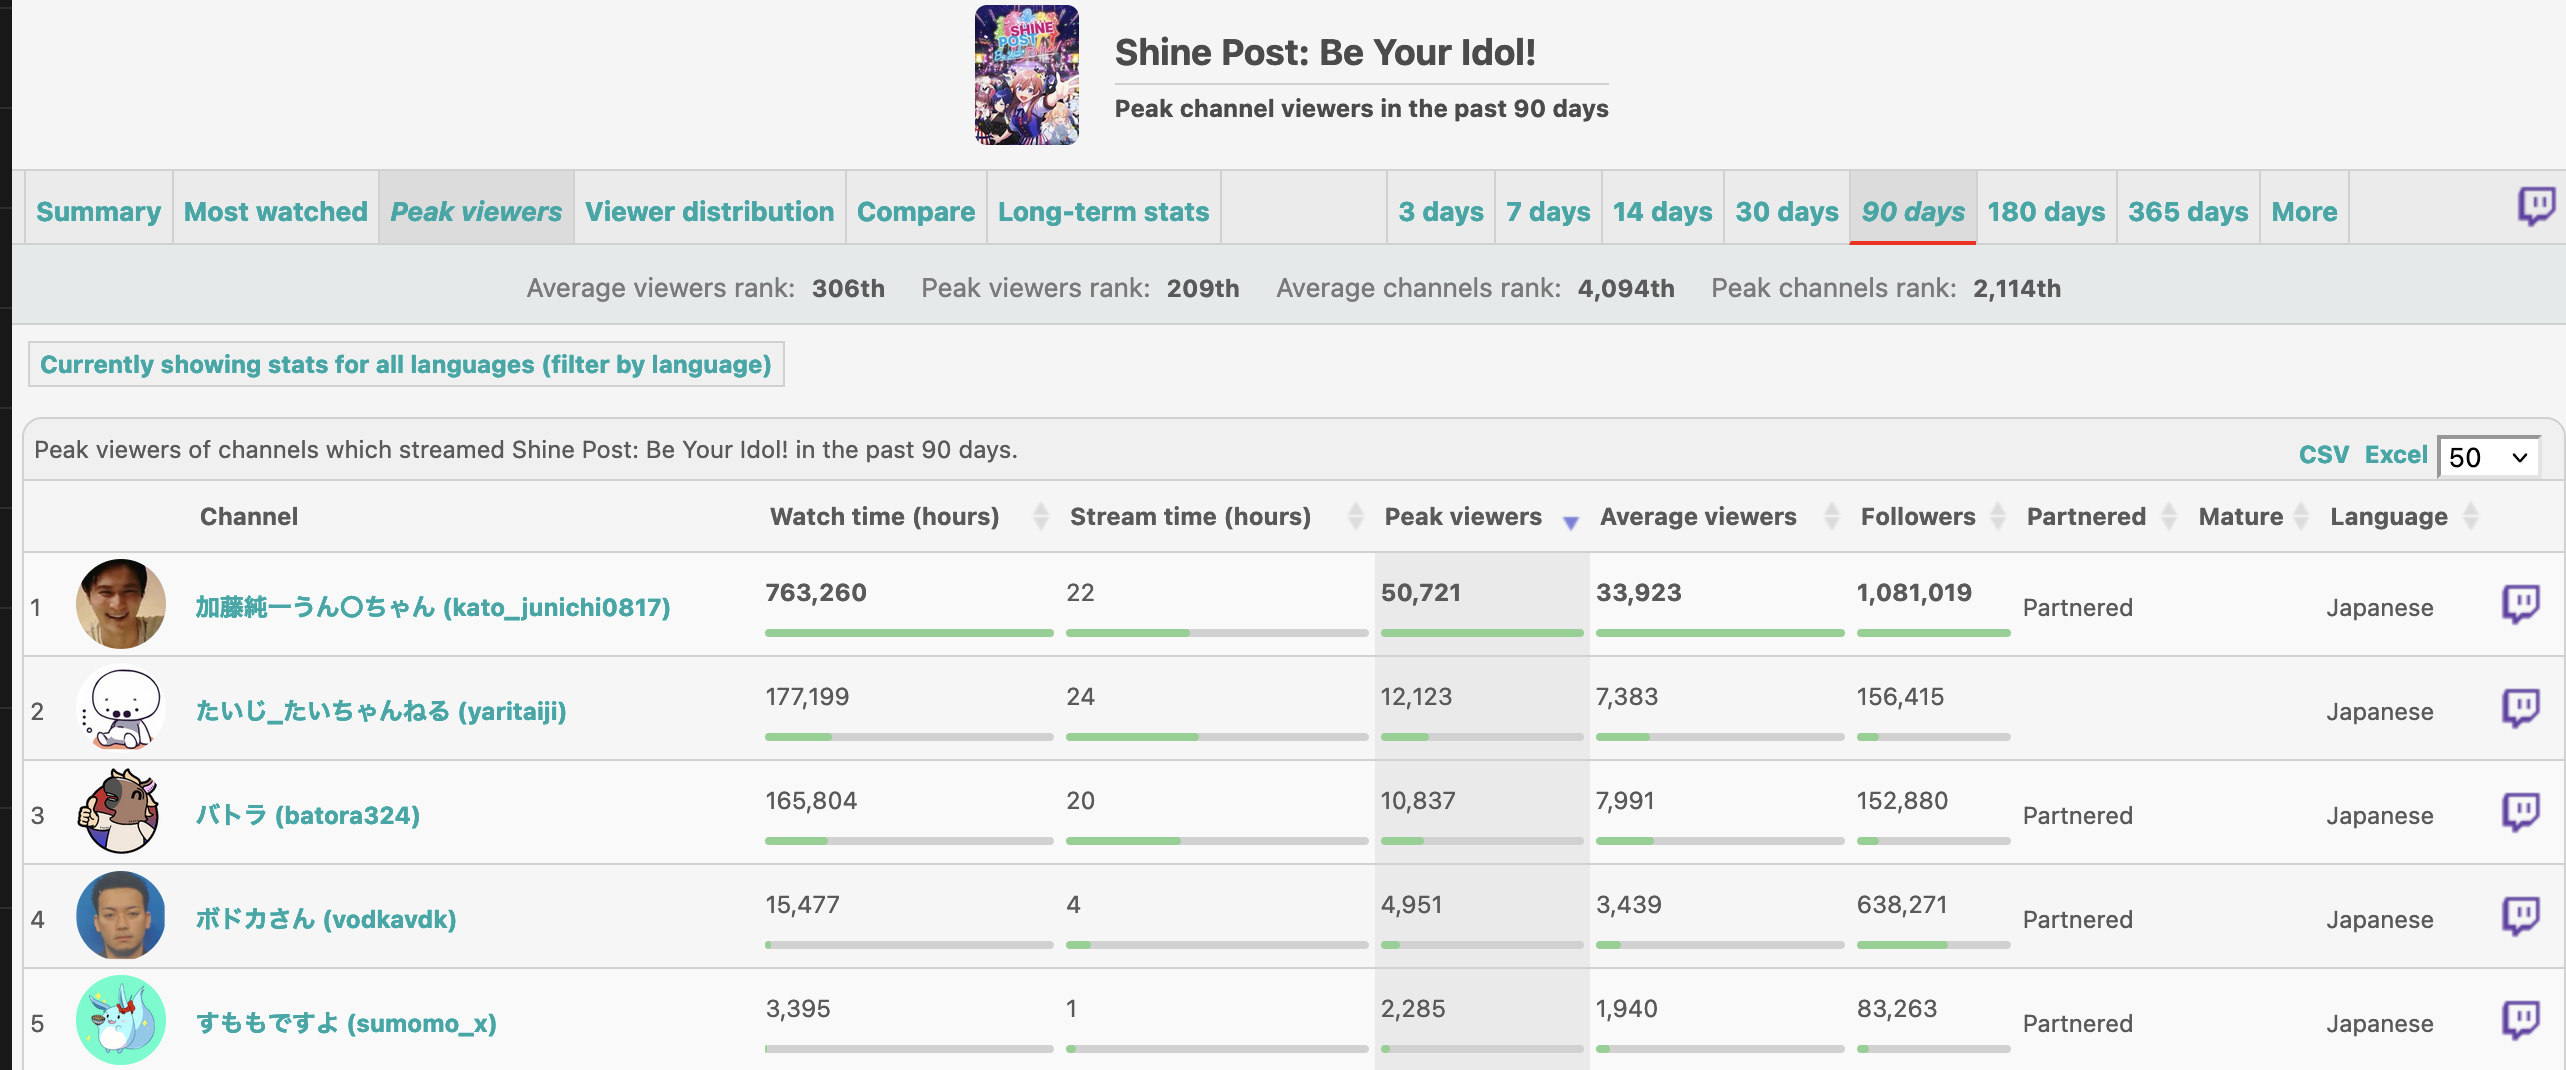Viewport: 2566px width, 1070px height.
Task: Sort by Mature column
Action: click(2253, 516)
